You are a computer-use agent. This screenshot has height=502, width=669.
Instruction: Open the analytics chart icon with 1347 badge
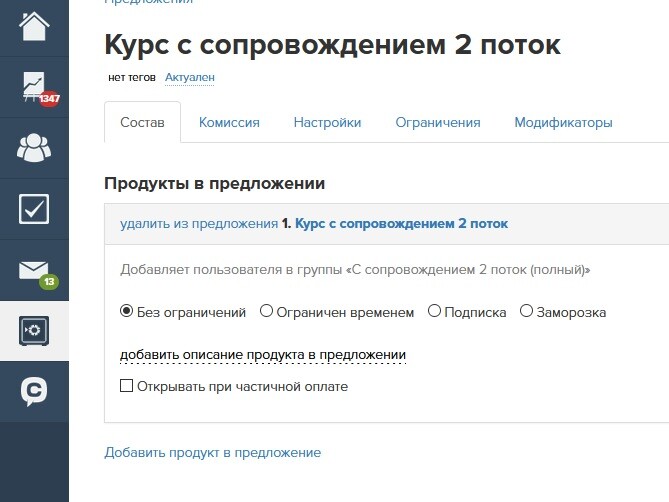click(34, 87)
